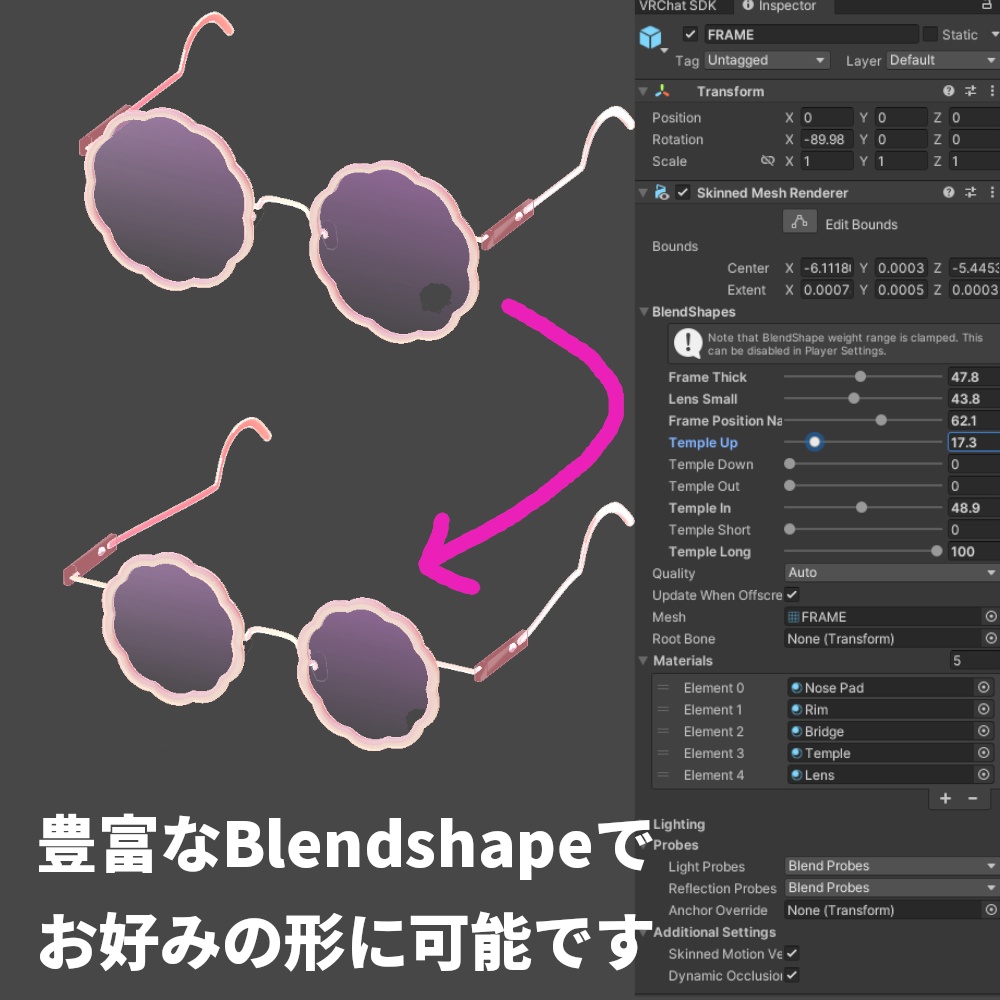
Task: Collapse the Materials foldout
Action: click(x=644, y=660)
